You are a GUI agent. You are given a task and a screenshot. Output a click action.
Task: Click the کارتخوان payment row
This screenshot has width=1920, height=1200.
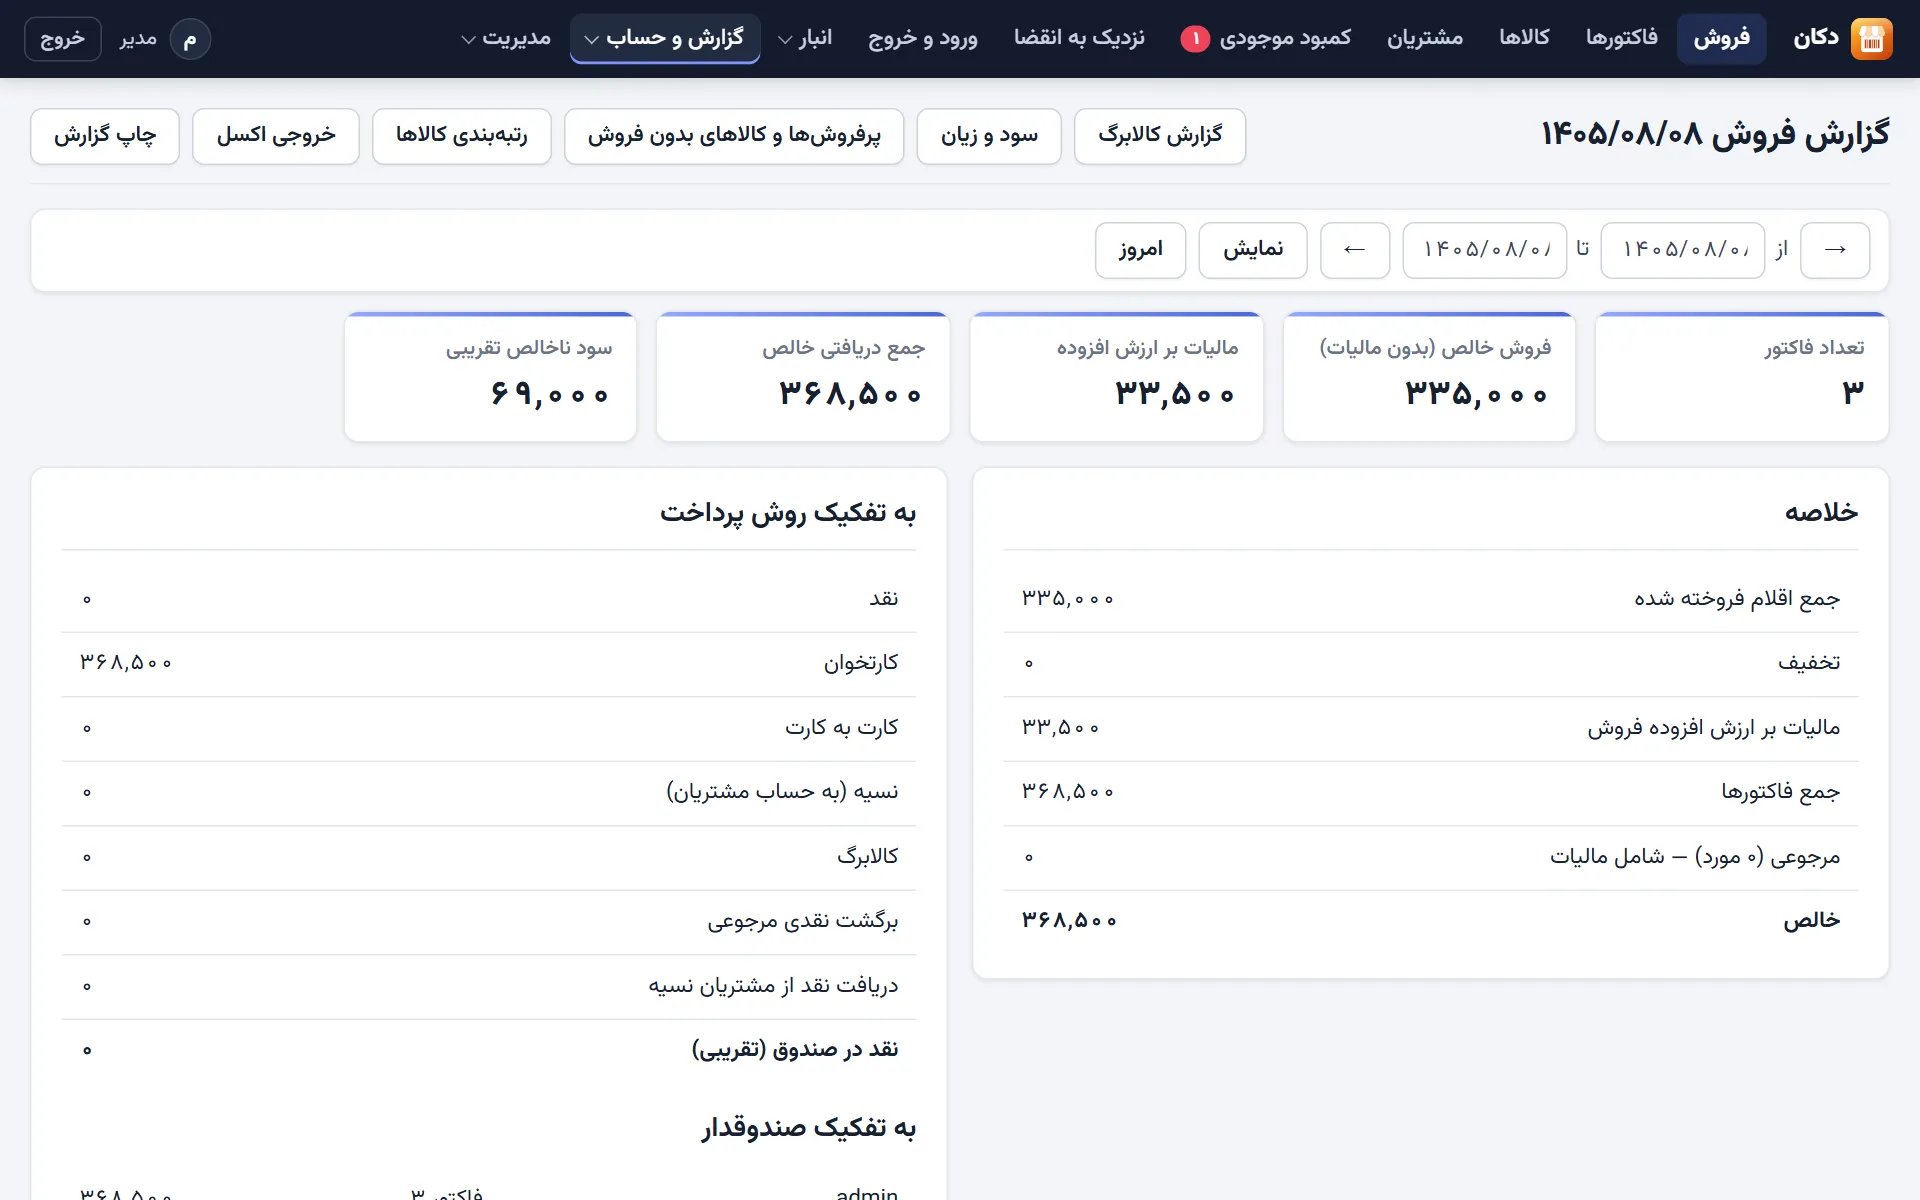coord(489,664)
